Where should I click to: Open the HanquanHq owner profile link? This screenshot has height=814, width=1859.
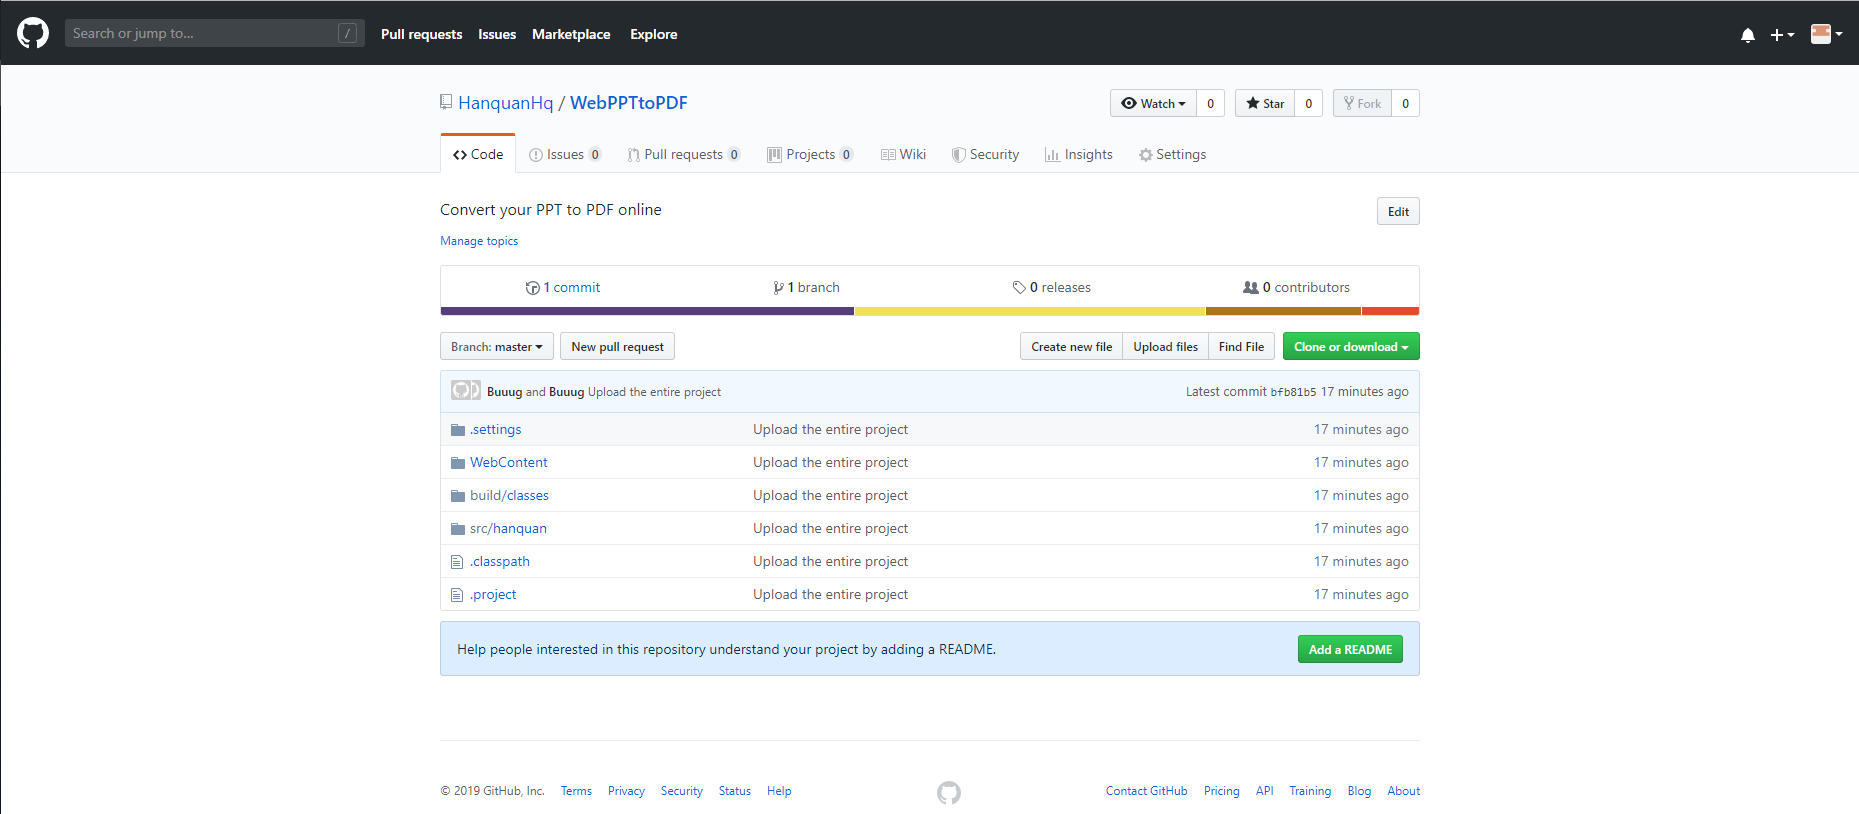pyautogui.click(x=505, y=103)
